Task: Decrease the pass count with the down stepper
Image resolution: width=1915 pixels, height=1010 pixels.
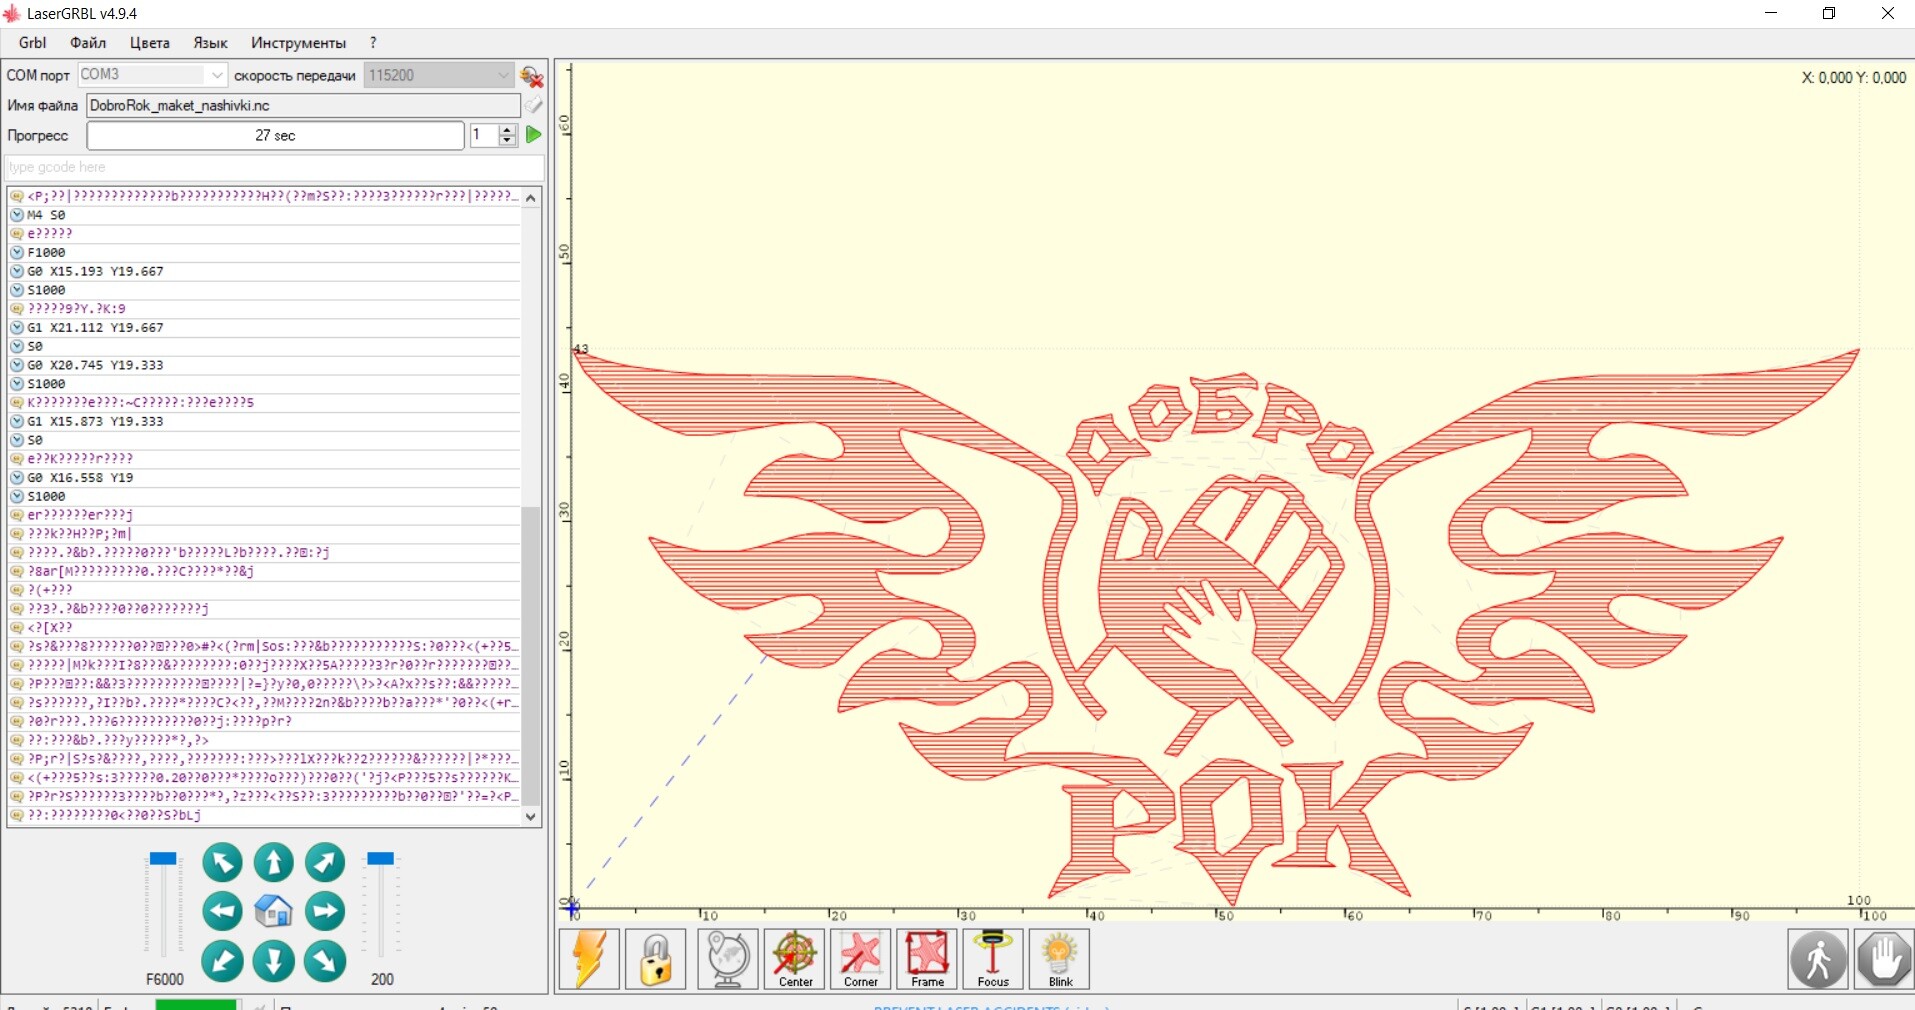Action: (x=508, y=141)
